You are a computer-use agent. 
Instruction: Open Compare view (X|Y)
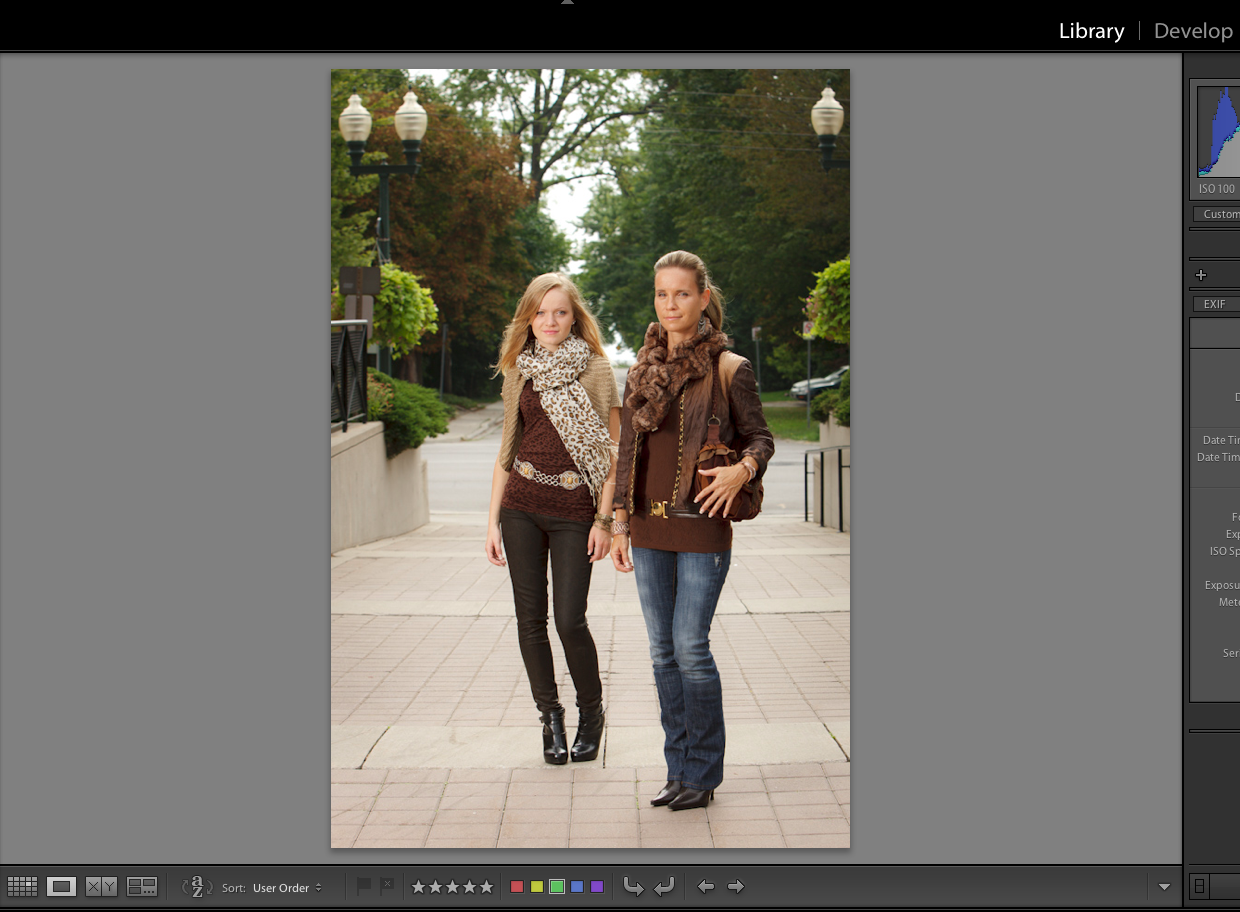[101, 887]
